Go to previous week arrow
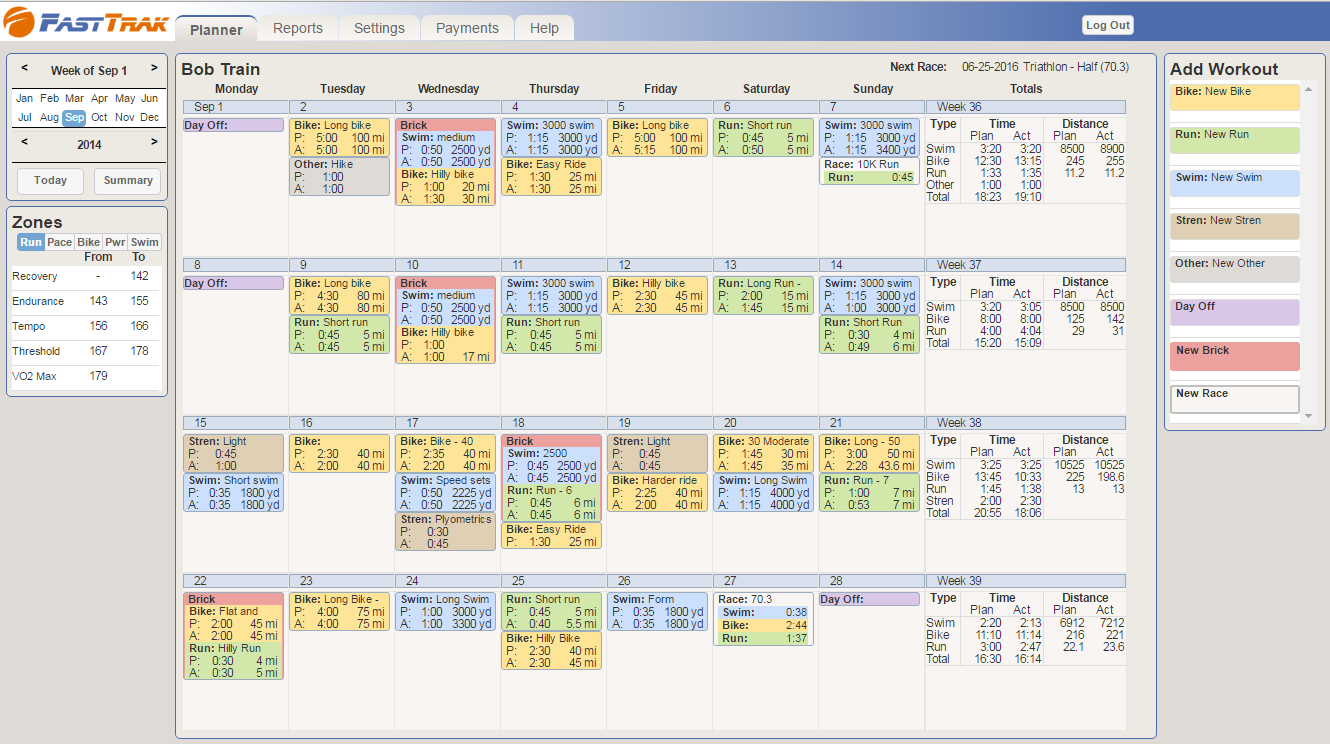This screenshot has width=1330, height=744. click(25, 69)
